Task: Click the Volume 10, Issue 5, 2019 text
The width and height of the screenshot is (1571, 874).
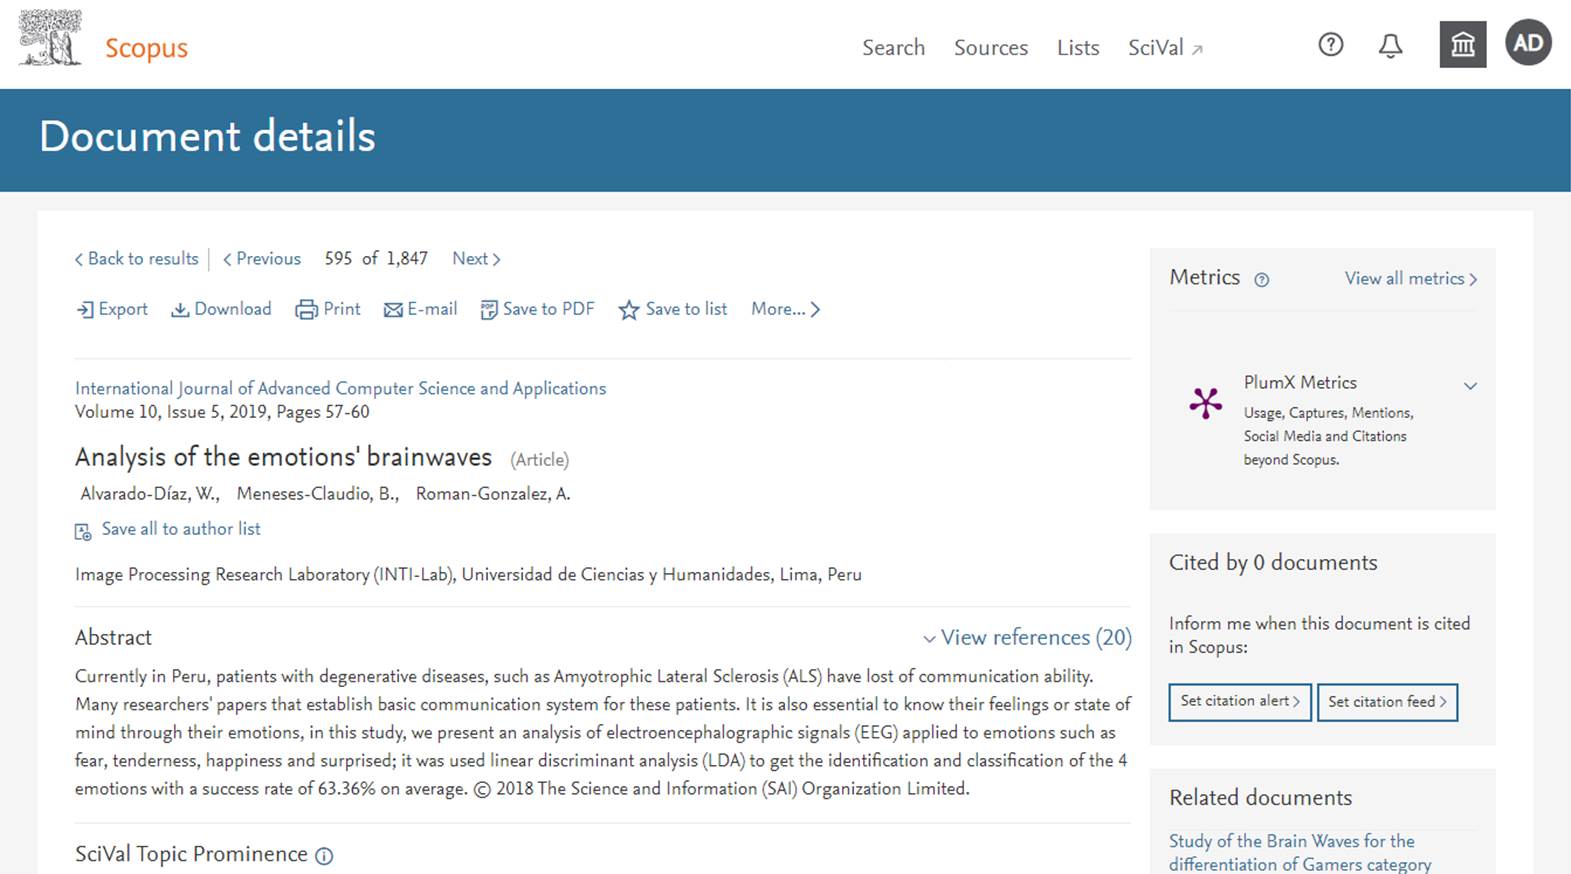Action: pos(222,412)
